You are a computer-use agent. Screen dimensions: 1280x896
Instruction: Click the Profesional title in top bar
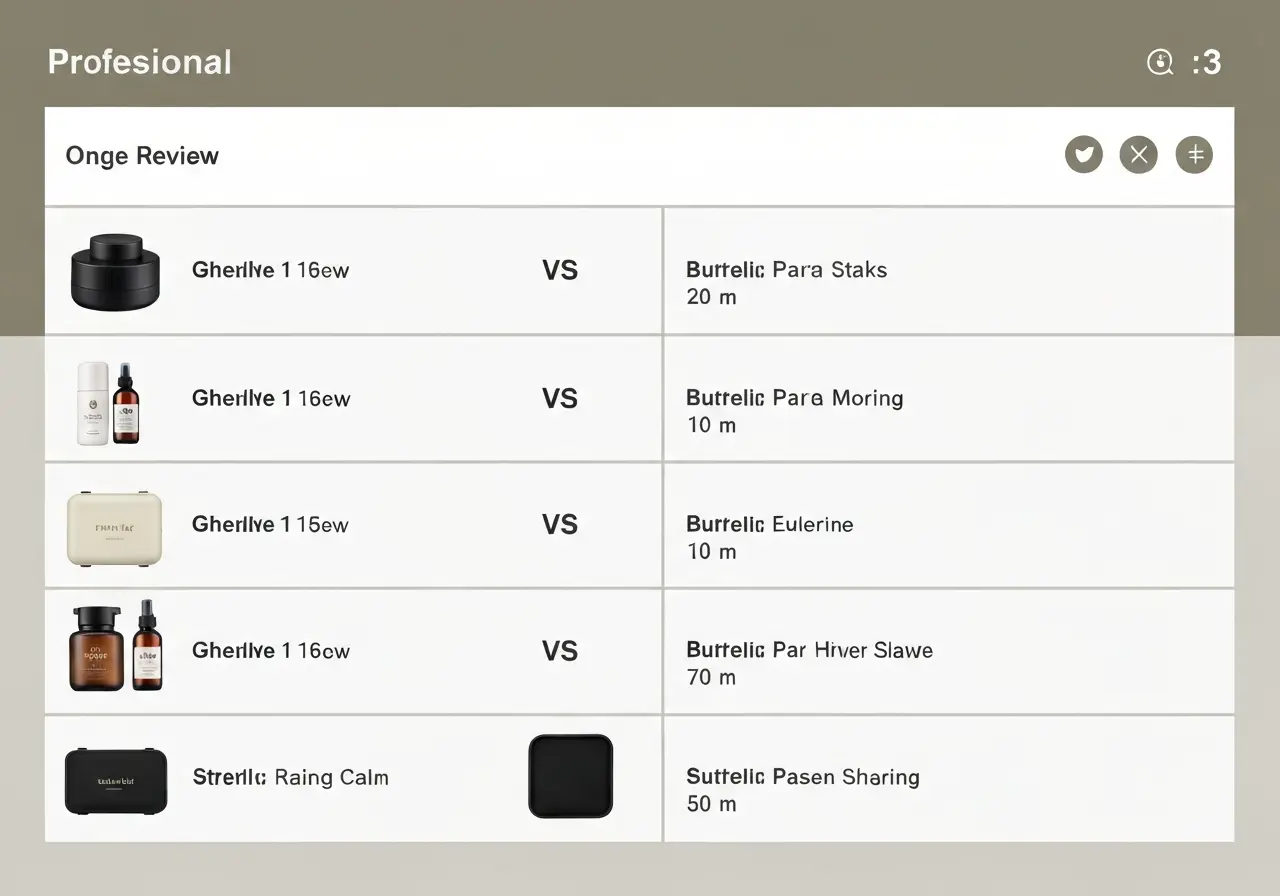[x=140, y=62]
